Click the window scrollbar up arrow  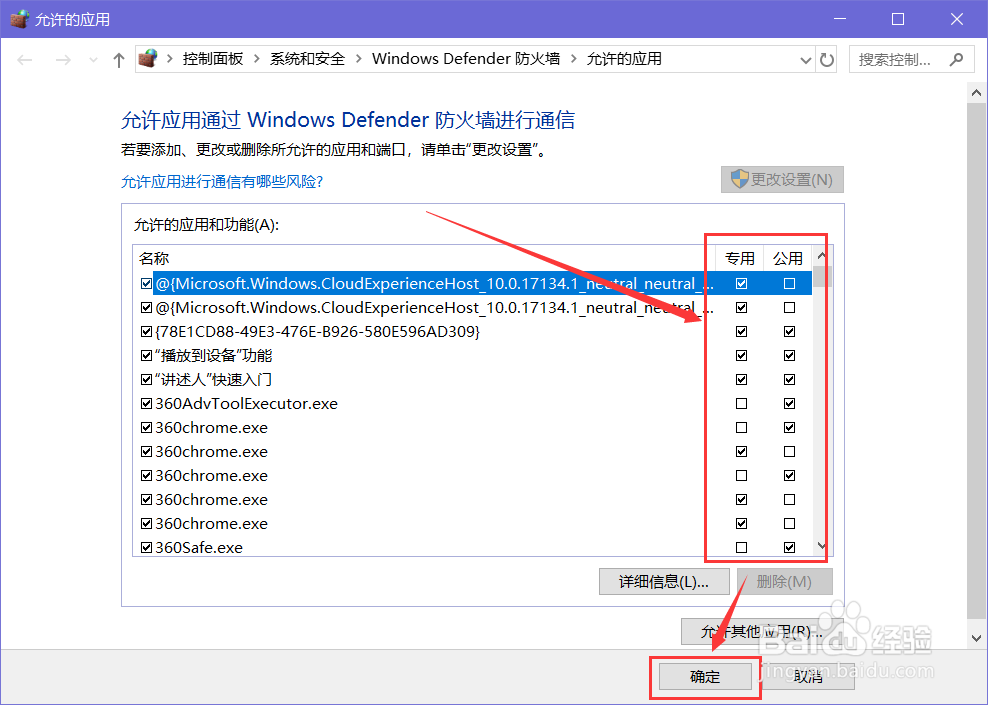[977, 94]
